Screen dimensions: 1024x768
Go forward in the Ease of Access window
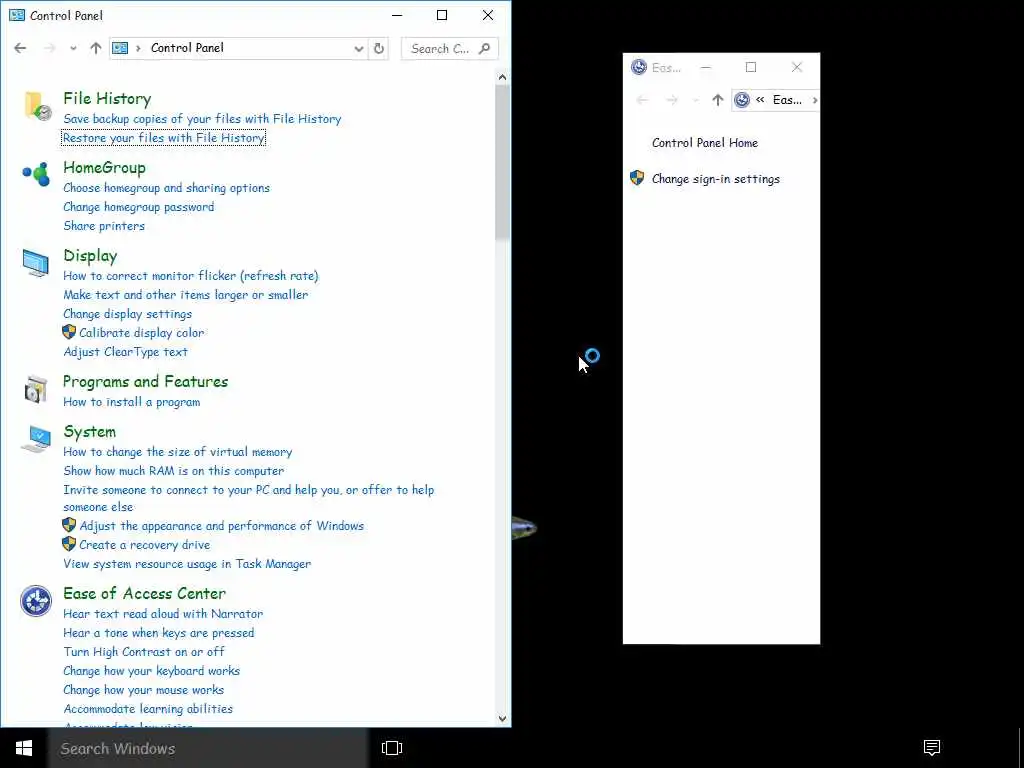click(672, 100)
